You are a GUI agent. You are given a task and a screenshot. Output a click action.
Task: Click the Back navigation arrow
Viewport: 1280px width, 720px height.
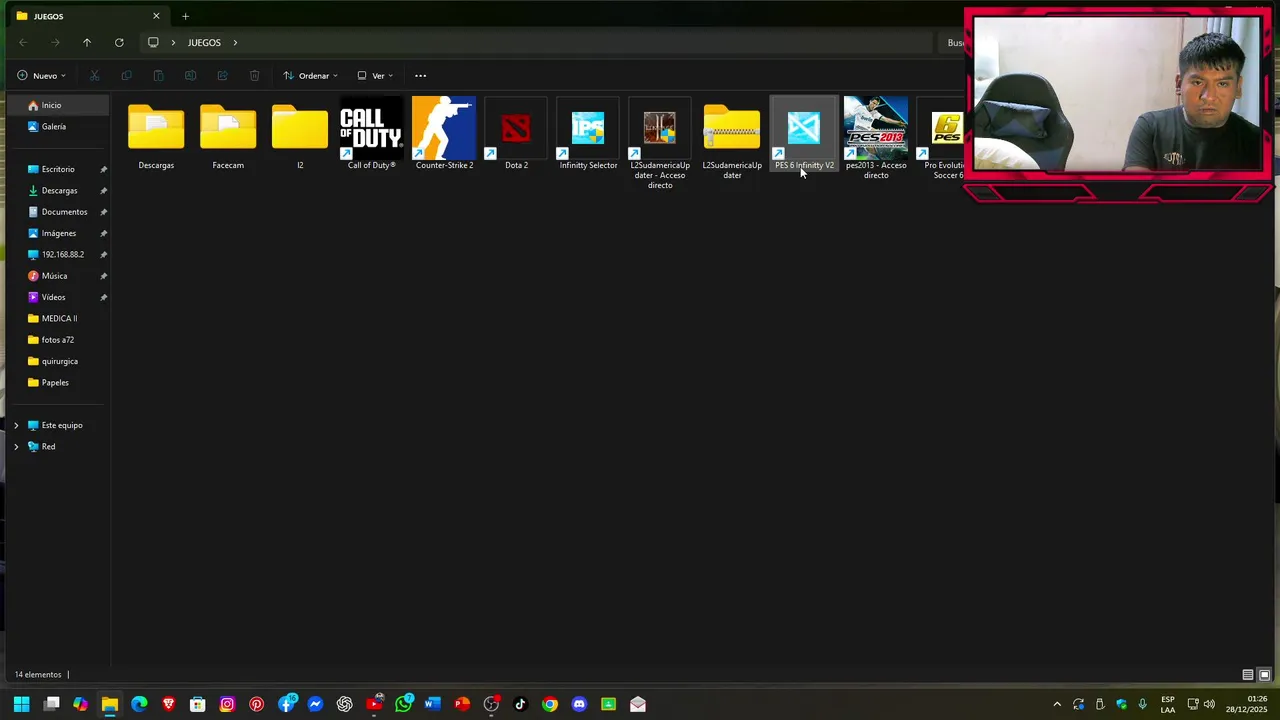(x=23, y=42)
